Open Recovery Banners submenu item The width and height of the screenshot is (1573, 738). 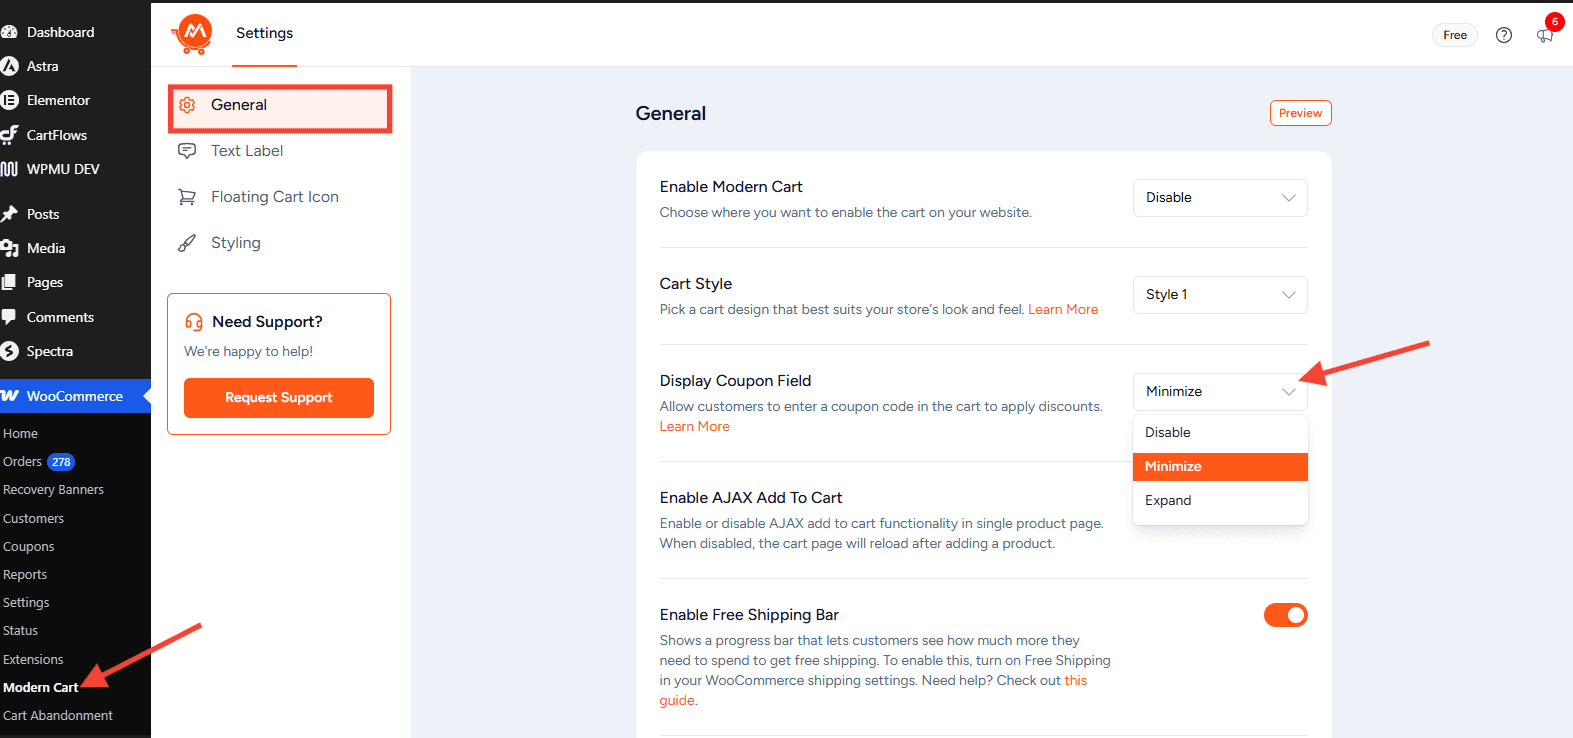pyautogui.click(x=53, y=490)
